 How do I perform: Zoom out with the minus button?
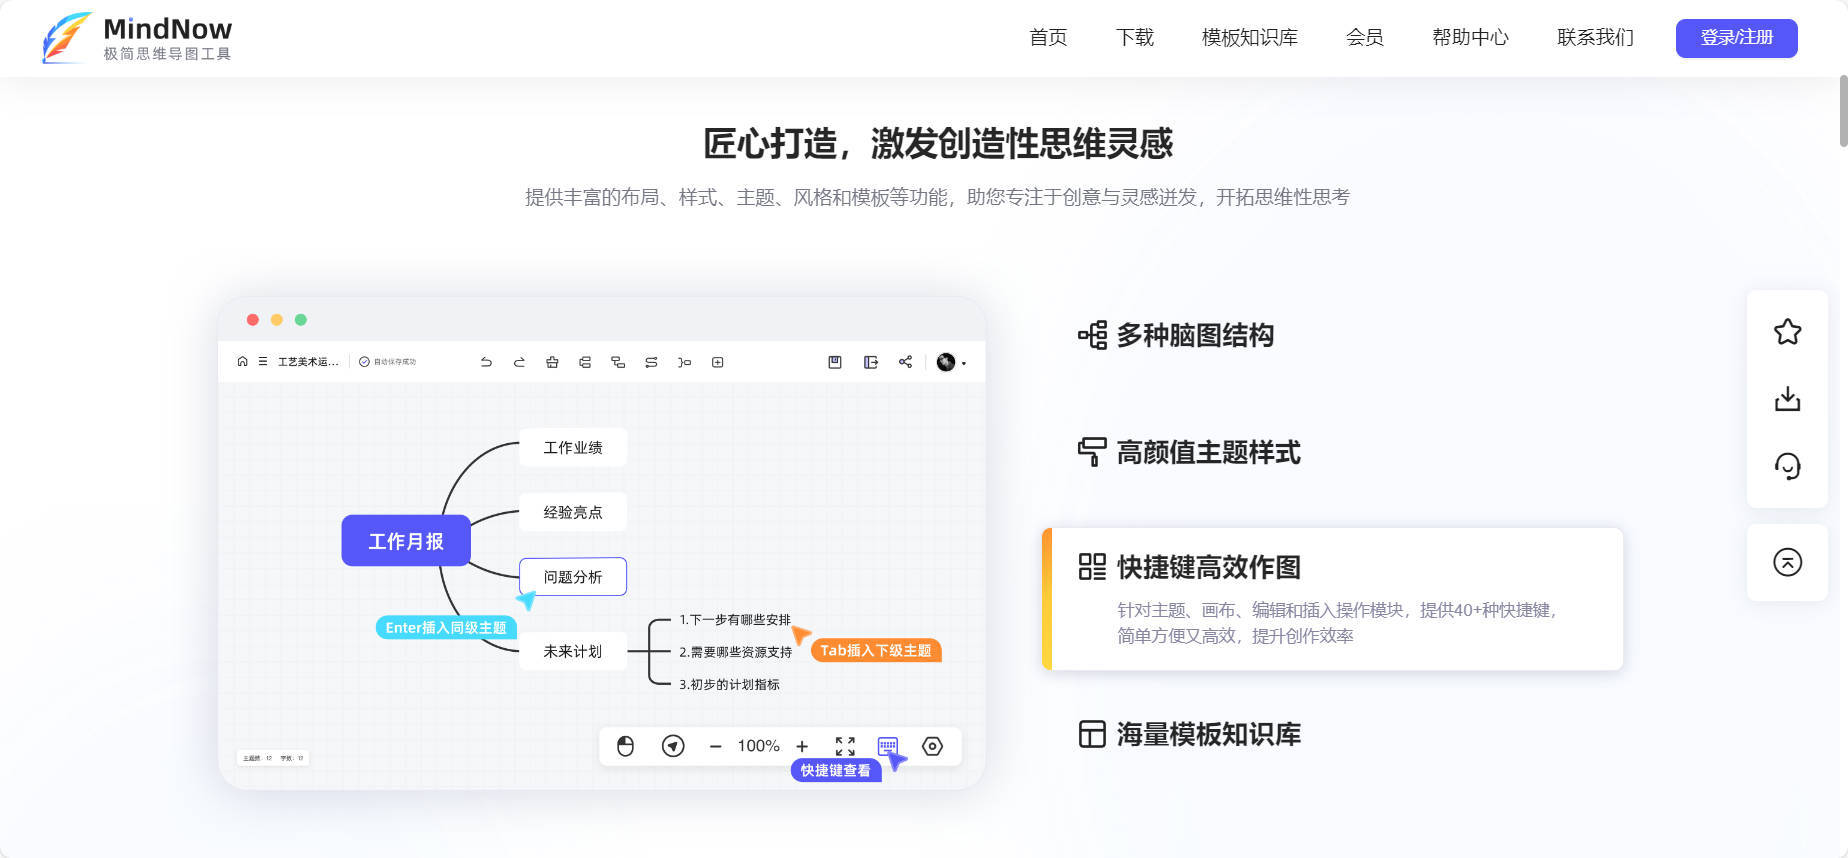coord(715,746)
